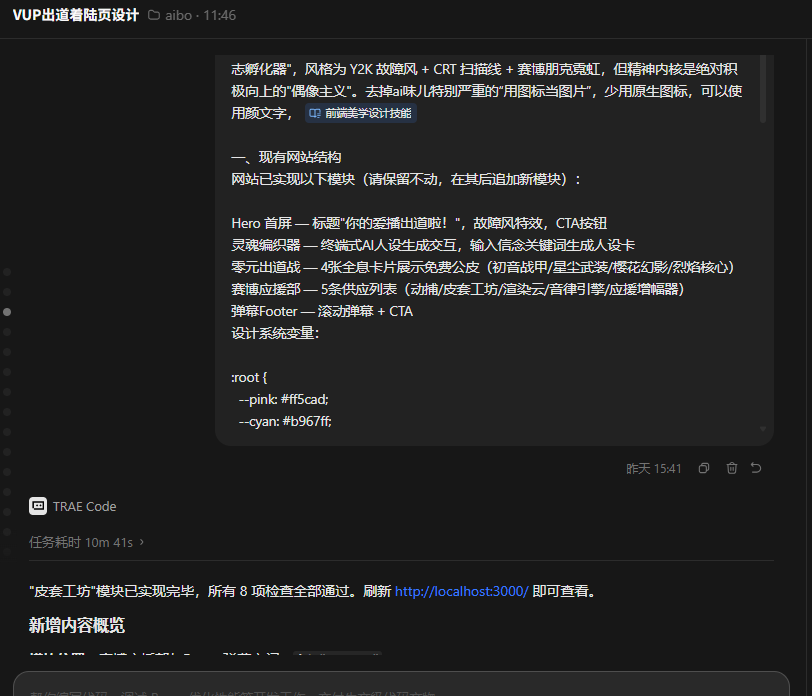This screenshot has width=812, height=696.
Task: Select the highlighted dot in left conversation timeline
Action: [7, 312]
